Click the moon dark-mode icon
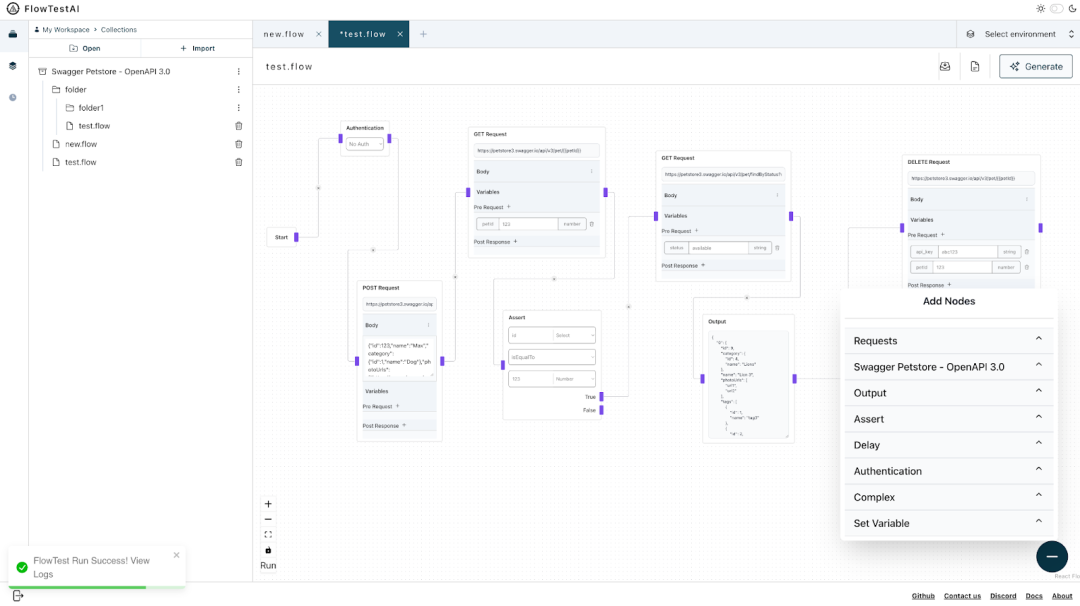The width and height of the screenshot is (1080, 606). pyautogui.click(x=1072, y=9)
